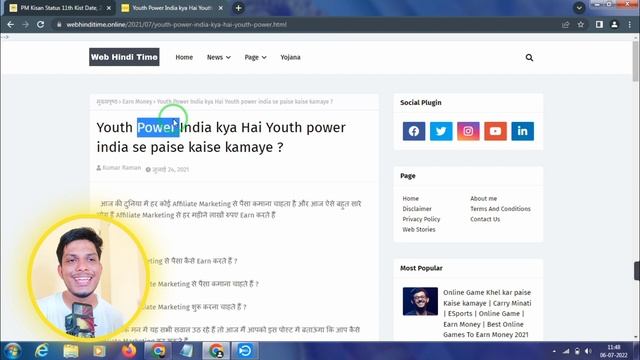Viewport: 640px width, 360px height.
Task: Open the YouTube social icon
Action: coord(496,131)
